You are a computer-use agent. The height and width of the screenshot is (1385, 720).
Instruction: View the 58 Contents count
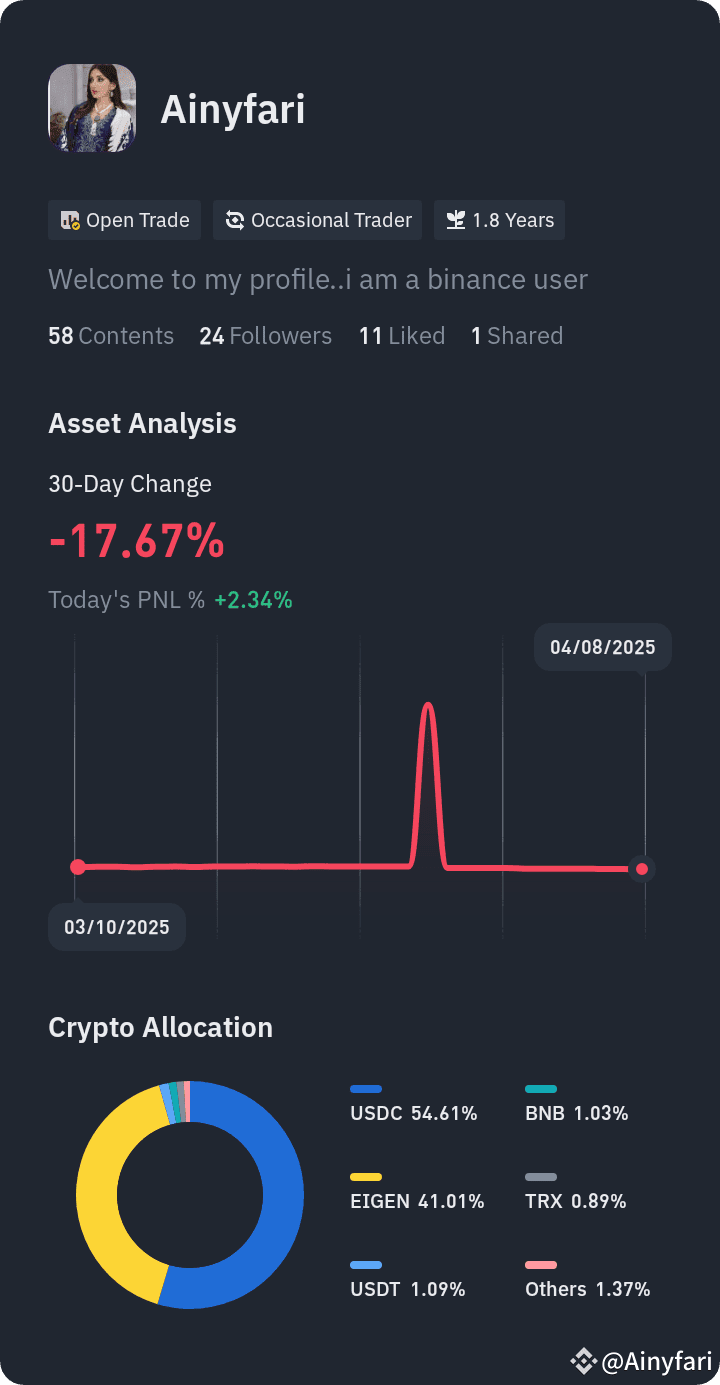point(111,336)
